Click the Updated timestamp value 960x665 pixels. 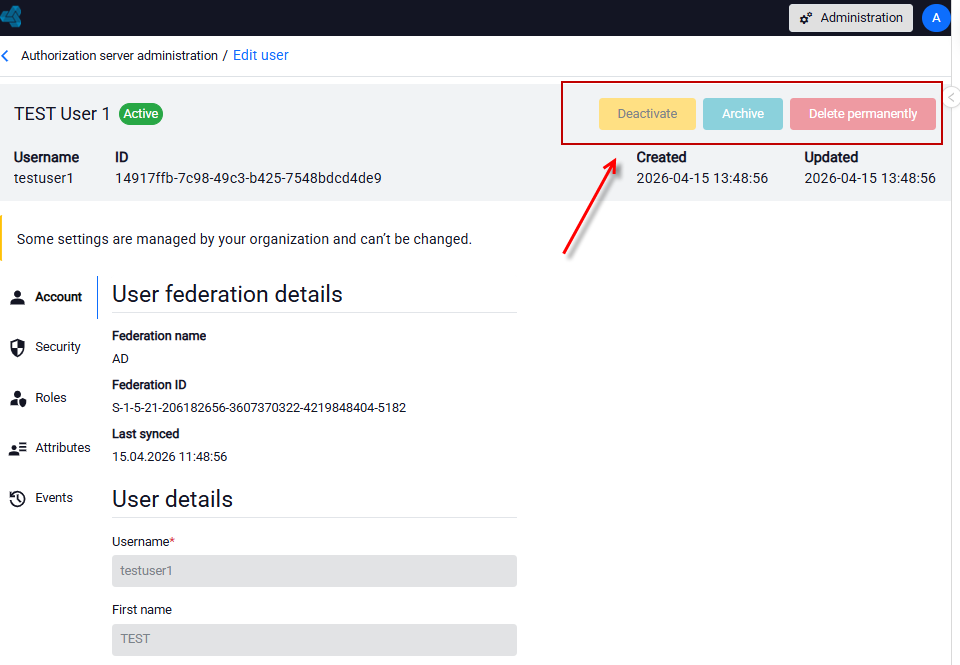pyautogui.click(x=869, y=178)
